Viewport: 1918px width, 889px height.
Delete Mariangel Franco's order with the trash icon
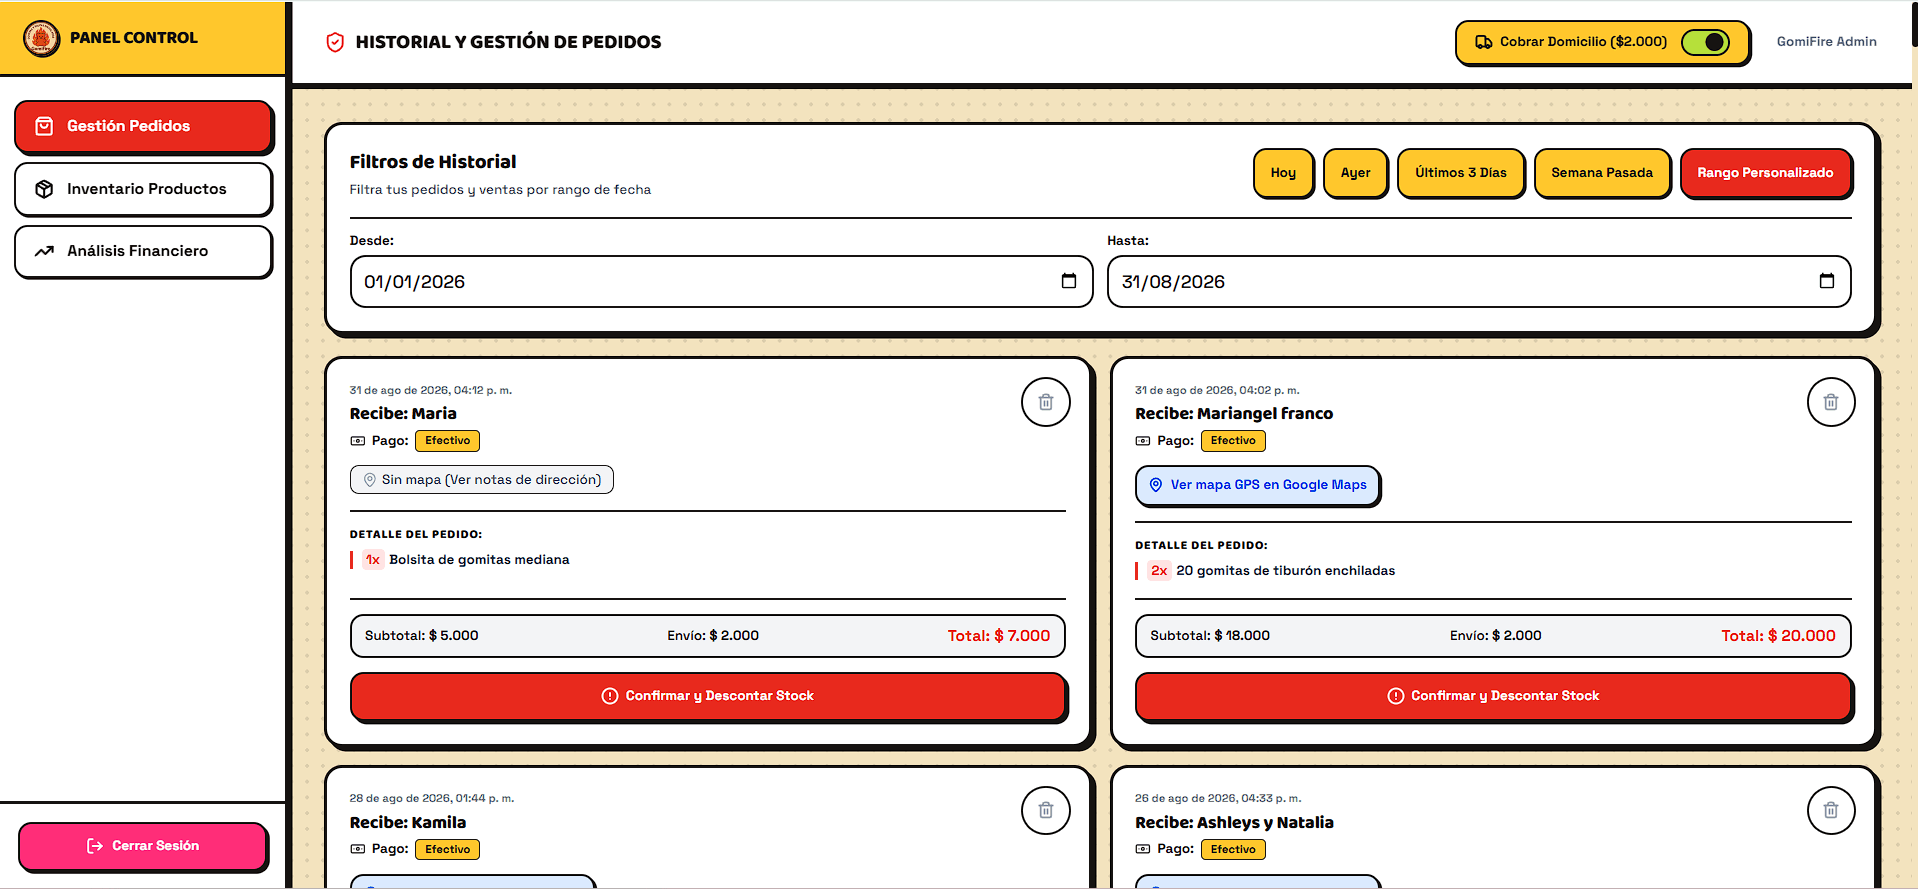tap(1830, 402)
